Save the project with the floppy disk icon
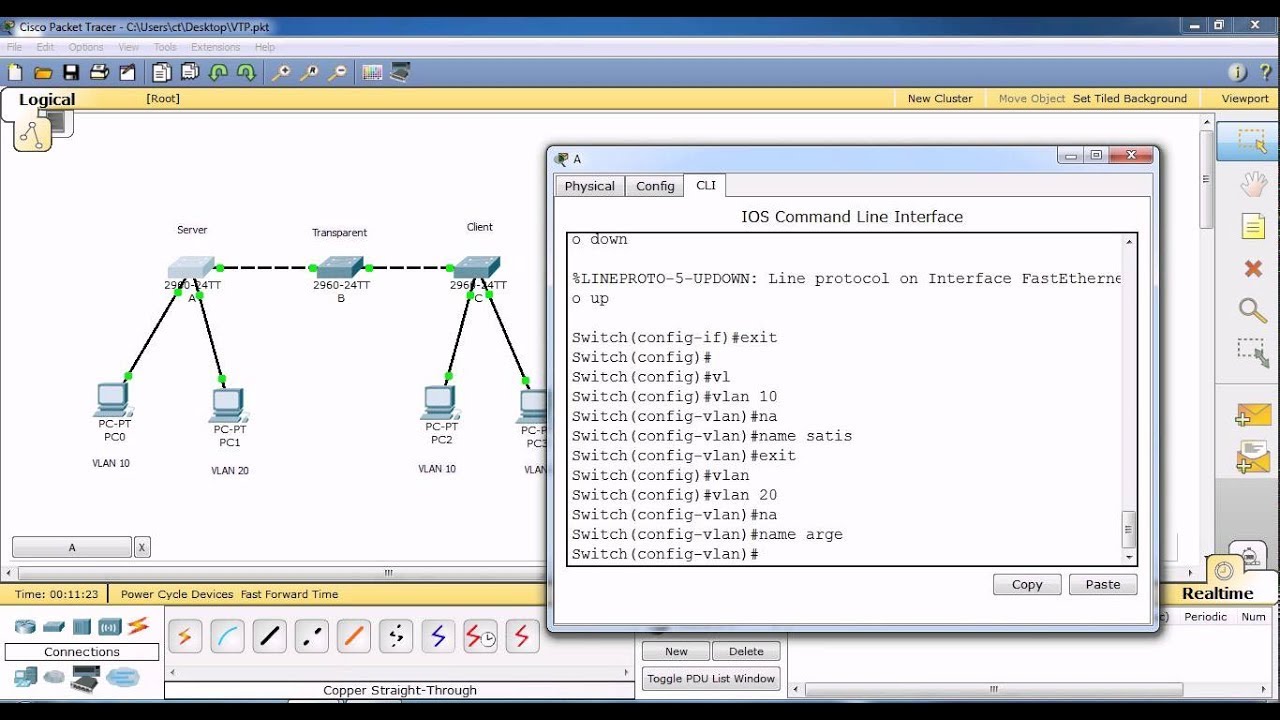Viewport: 1280px width, 720px height. coord(71,72)
